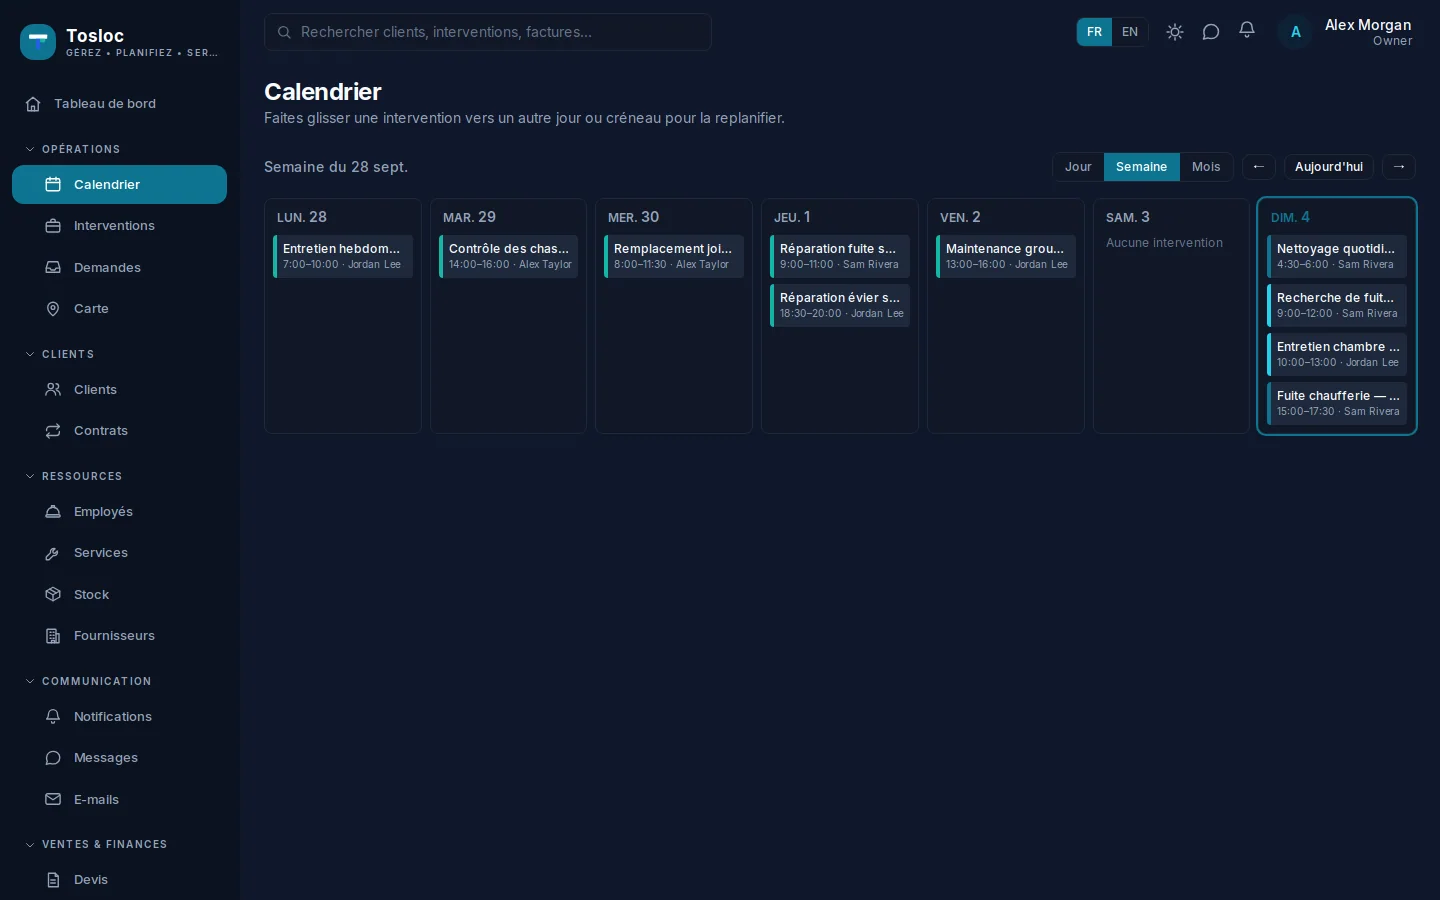The width and height of the screenshot is (1440, 900).
Task: Open Demandes inbox icon in sidebar
Action: pos(53,268)
